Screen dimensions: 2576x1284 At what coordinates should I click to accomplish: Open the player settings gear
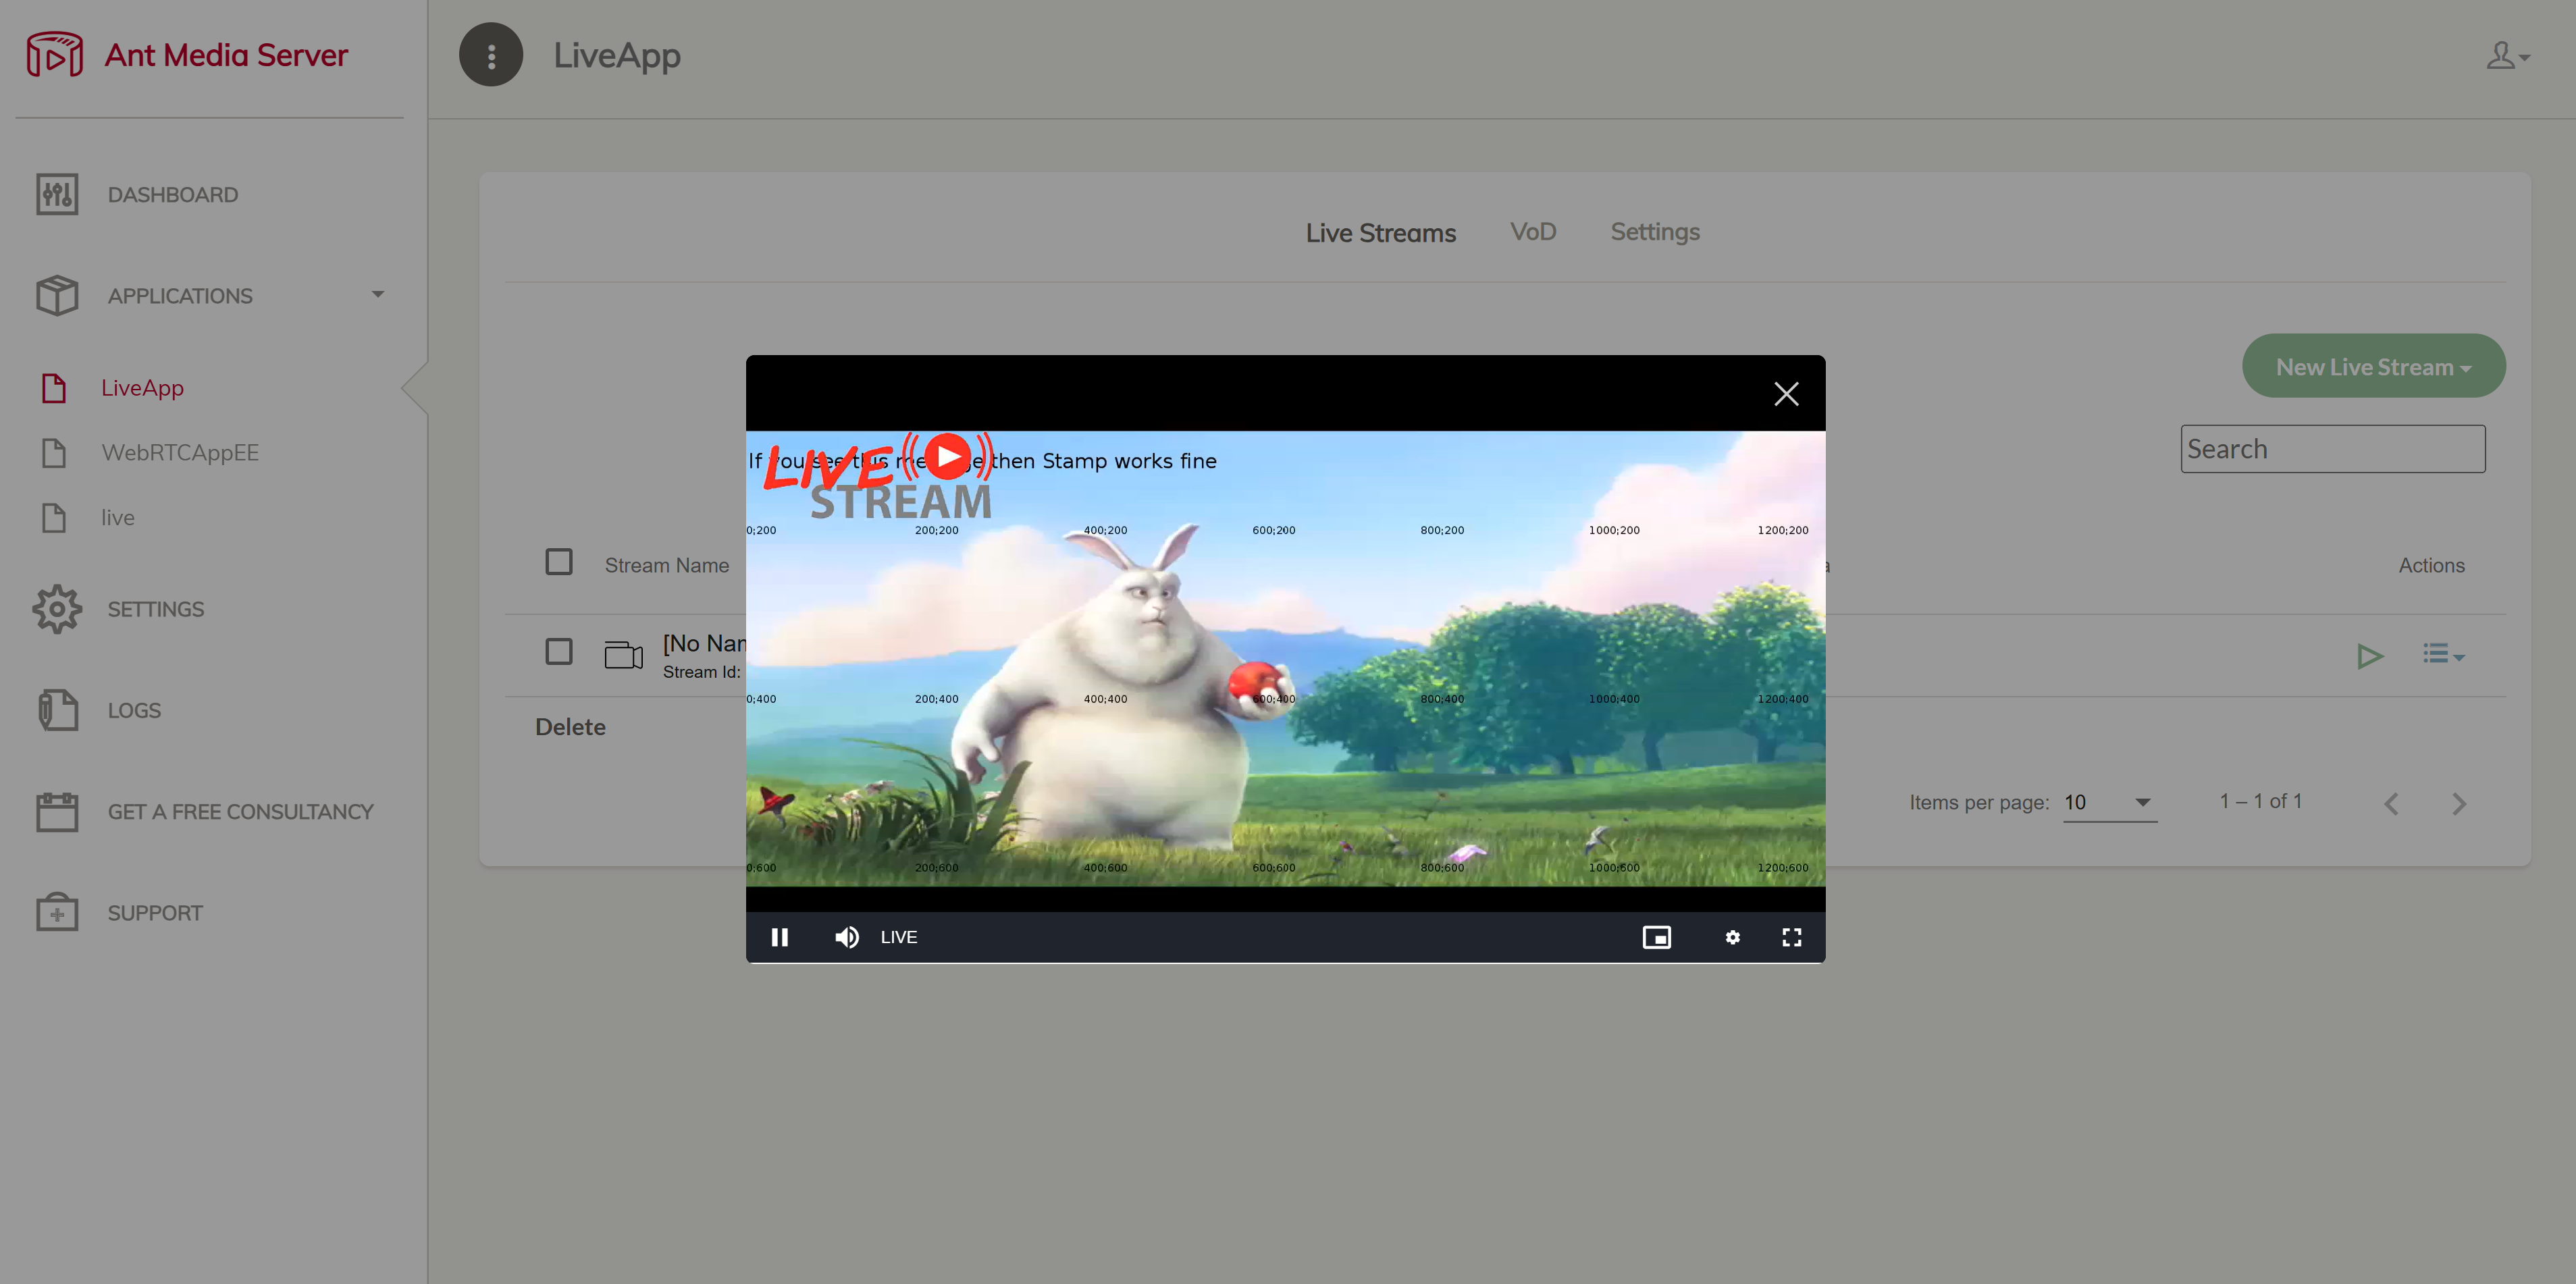click(x=1733, y=937)
